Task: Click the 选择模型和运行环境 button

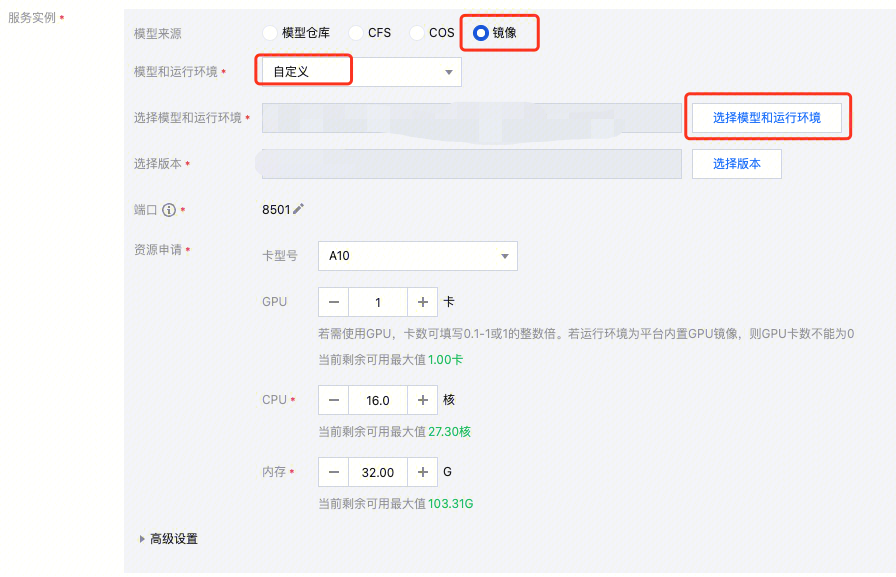Action: [766, 118]
